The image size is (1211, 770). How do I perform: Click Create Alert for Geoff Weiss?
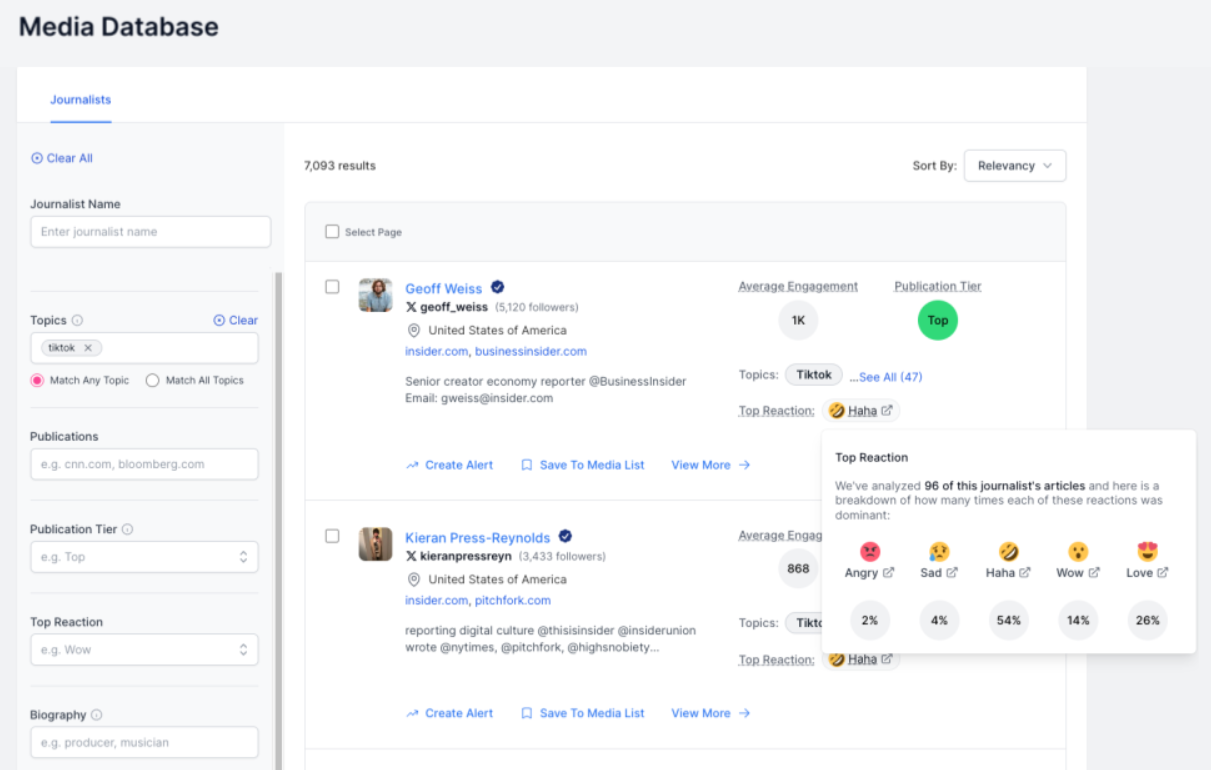point(449,465)
